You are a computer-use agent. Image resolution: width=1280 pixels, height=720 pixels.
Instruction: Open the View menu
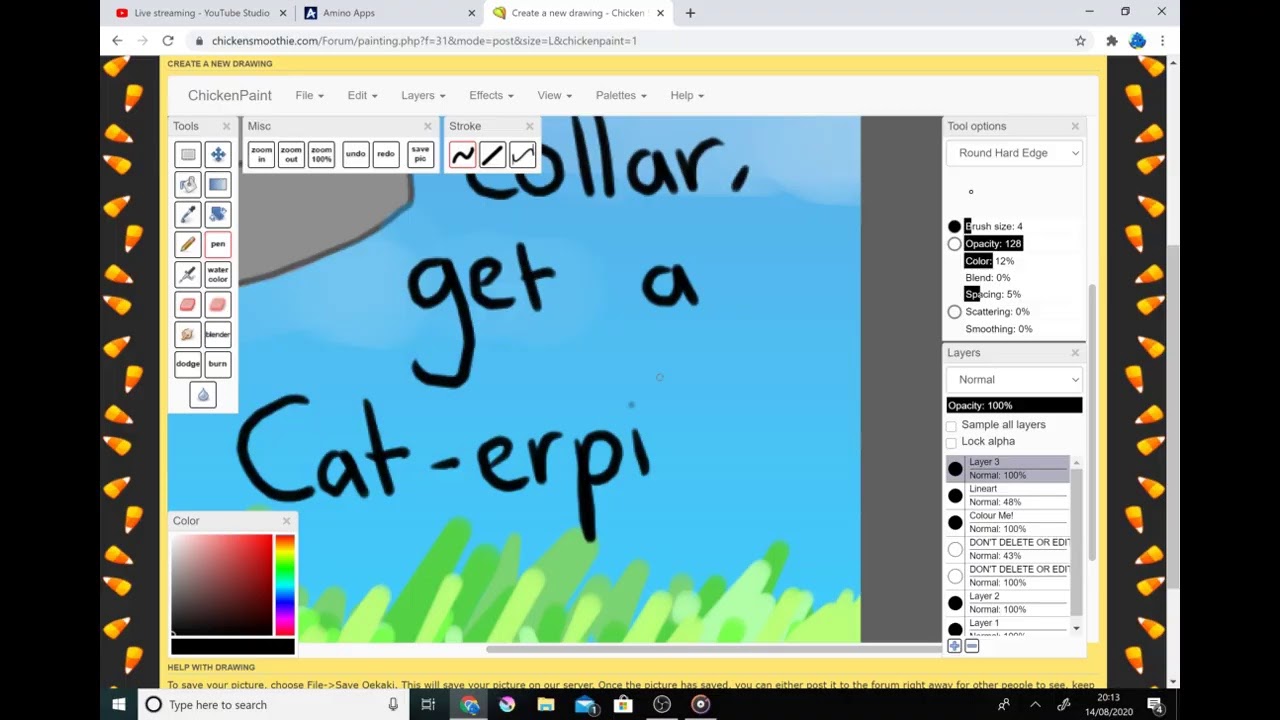[554, 95]
